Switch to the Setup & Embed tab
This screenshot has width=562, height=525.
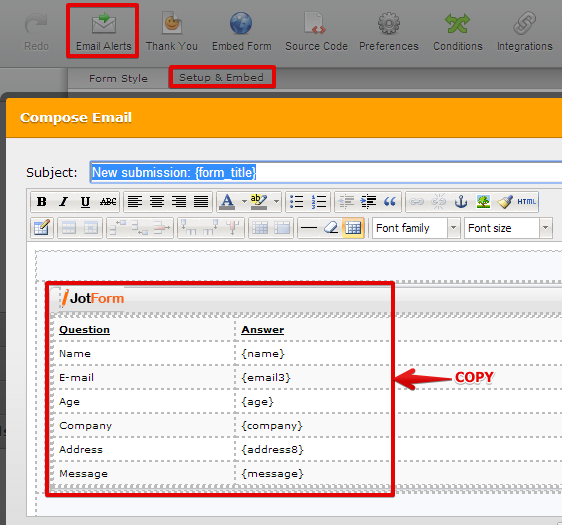(222, 77)
